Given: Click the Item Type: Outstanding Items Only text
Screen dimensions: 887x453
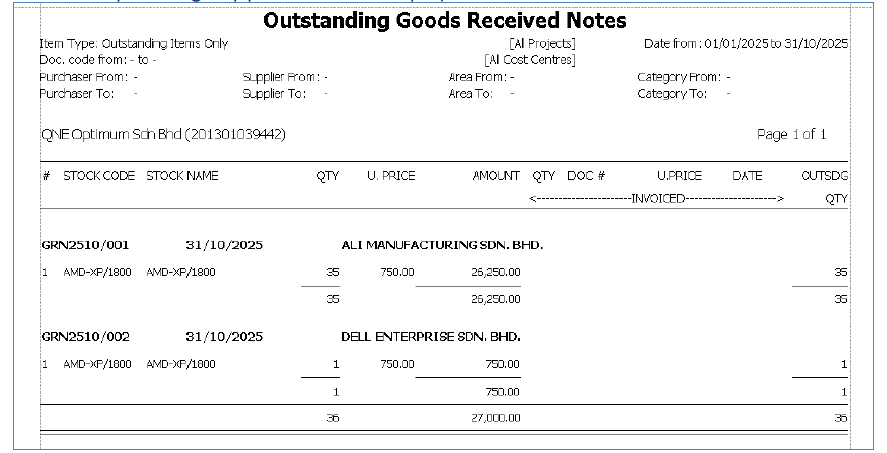Looking at the screenshot, I should [133, 44].
